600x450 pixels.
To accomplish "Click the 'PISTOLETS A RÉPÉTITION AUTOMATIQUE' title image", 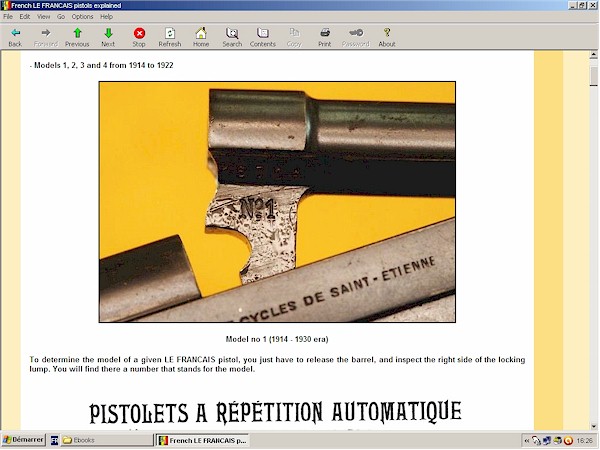I will [276, 412].
